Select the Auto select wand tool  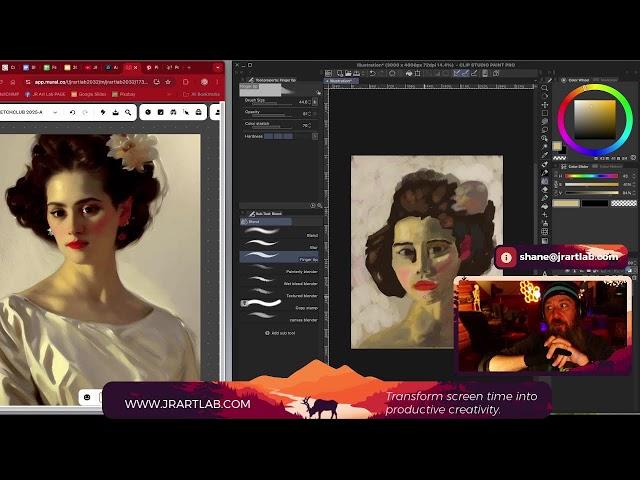click(x=544, y=146)
